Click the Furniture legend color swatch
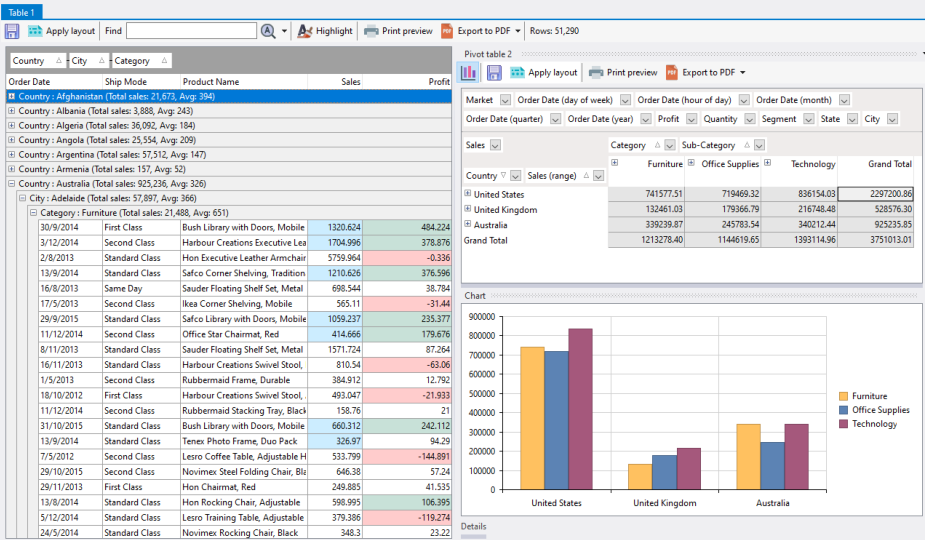The width and height of the screenshot is (925, 540). click(x=843, y=396)
